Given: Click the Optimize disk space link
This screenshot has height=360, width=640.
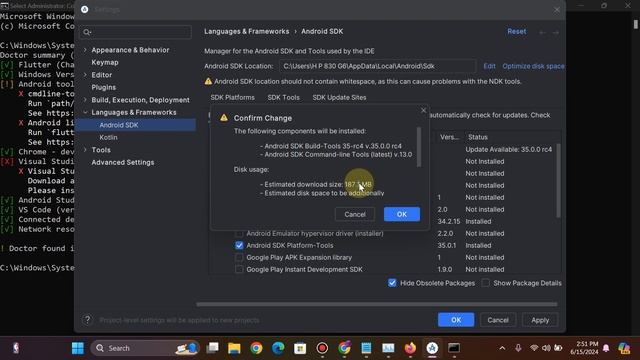Looking at the screenshot, I should [533, 66].
